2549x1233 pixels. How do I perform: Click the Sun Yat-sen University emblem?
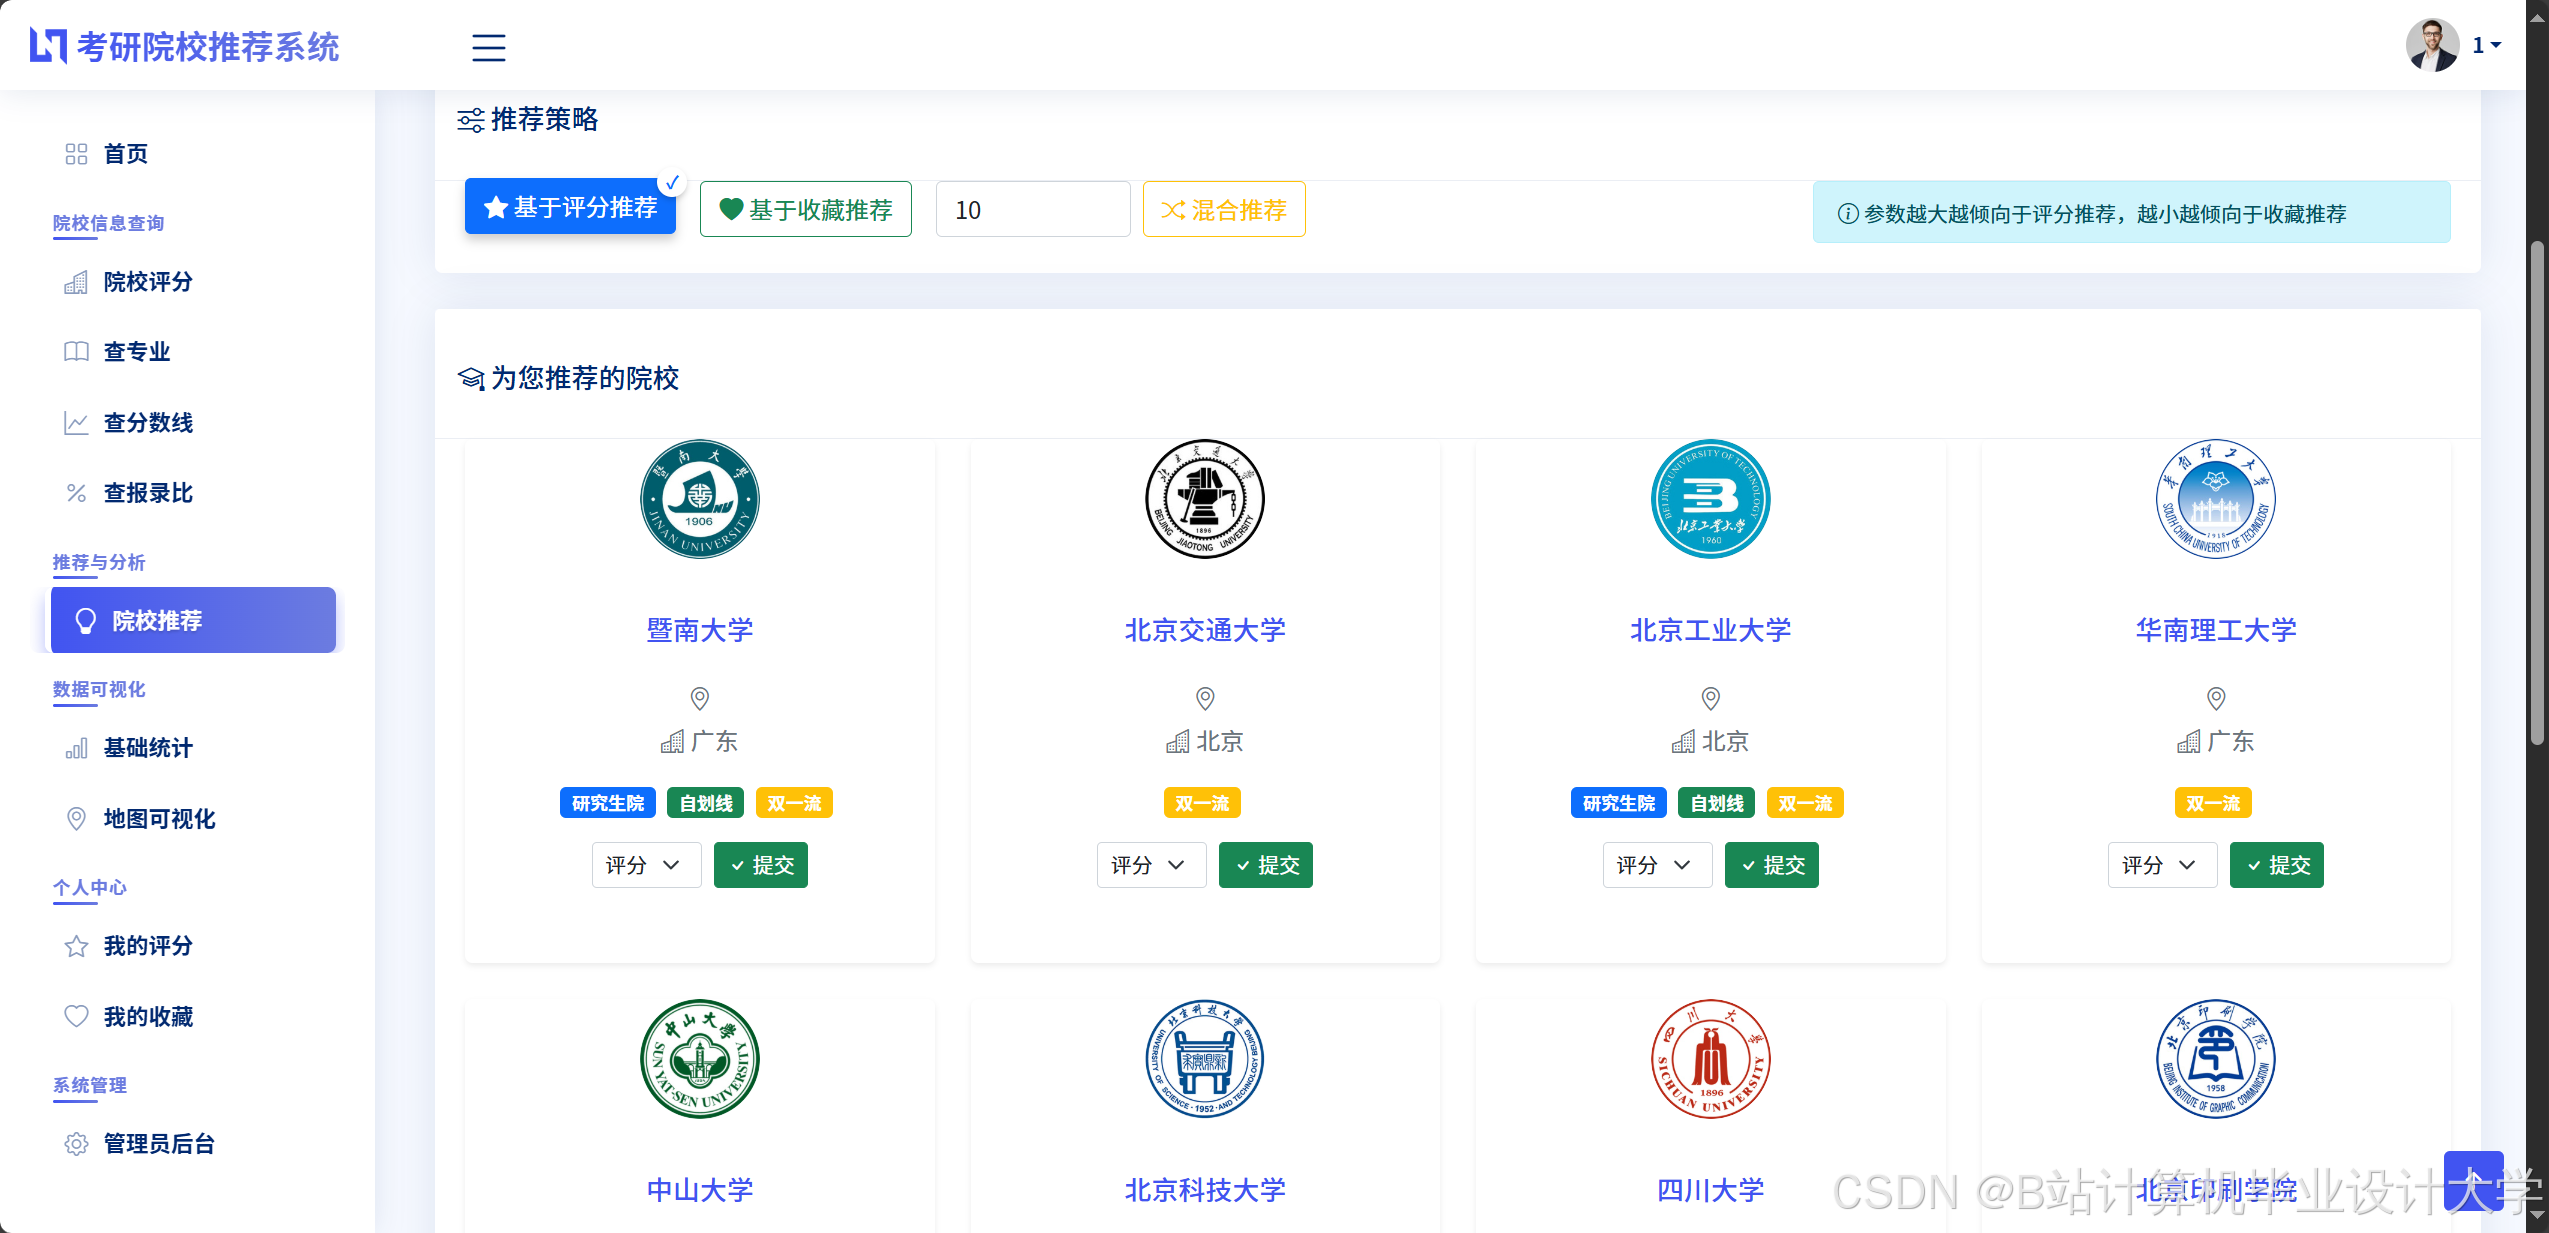coord(699,1059)
